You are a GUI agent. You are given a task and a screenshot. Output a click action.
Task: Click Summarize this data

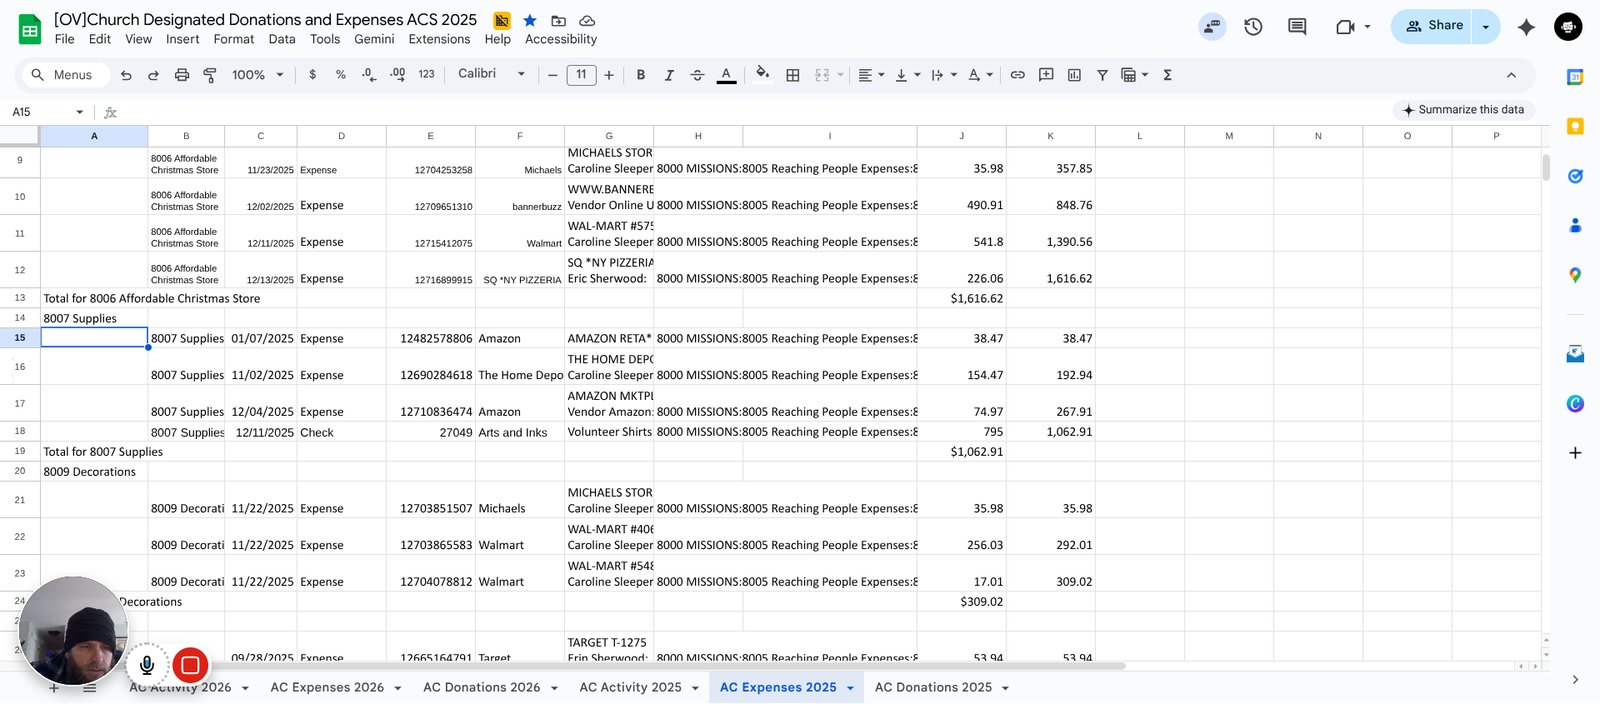(1463, 110)
